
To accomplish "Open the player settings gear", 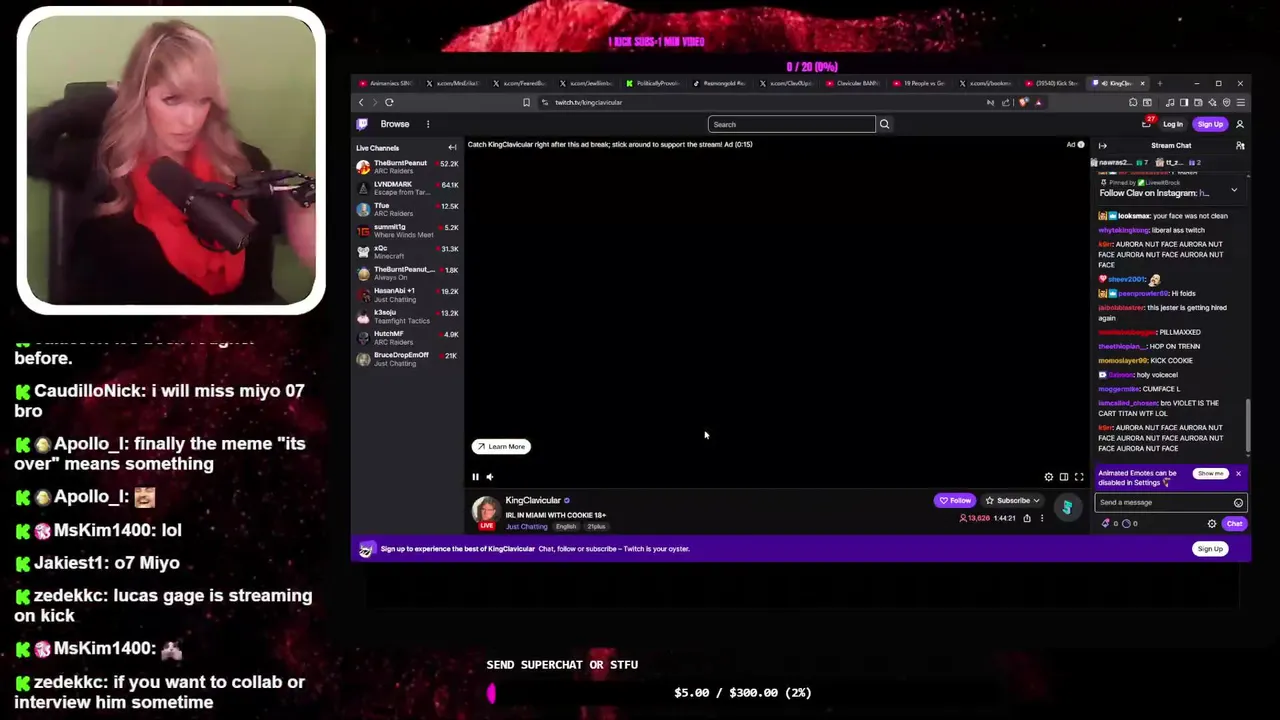I will pyautogui.click(x=1049, y=477).
